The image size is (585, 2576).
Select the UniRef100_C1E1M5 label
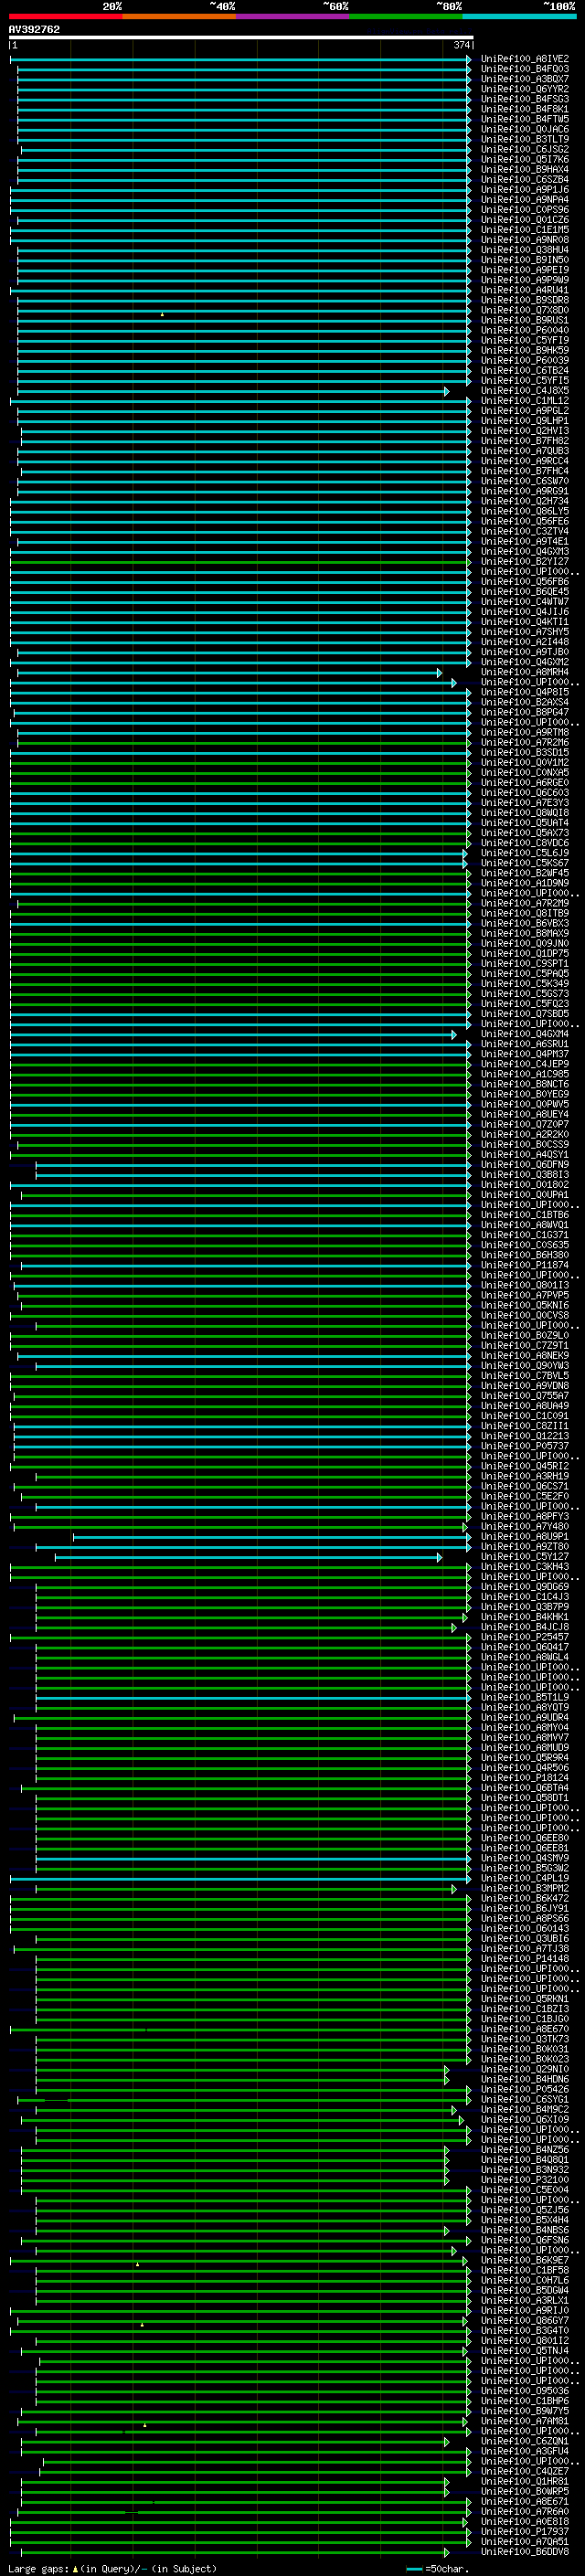pyautogui.click(x=525, y=230)
